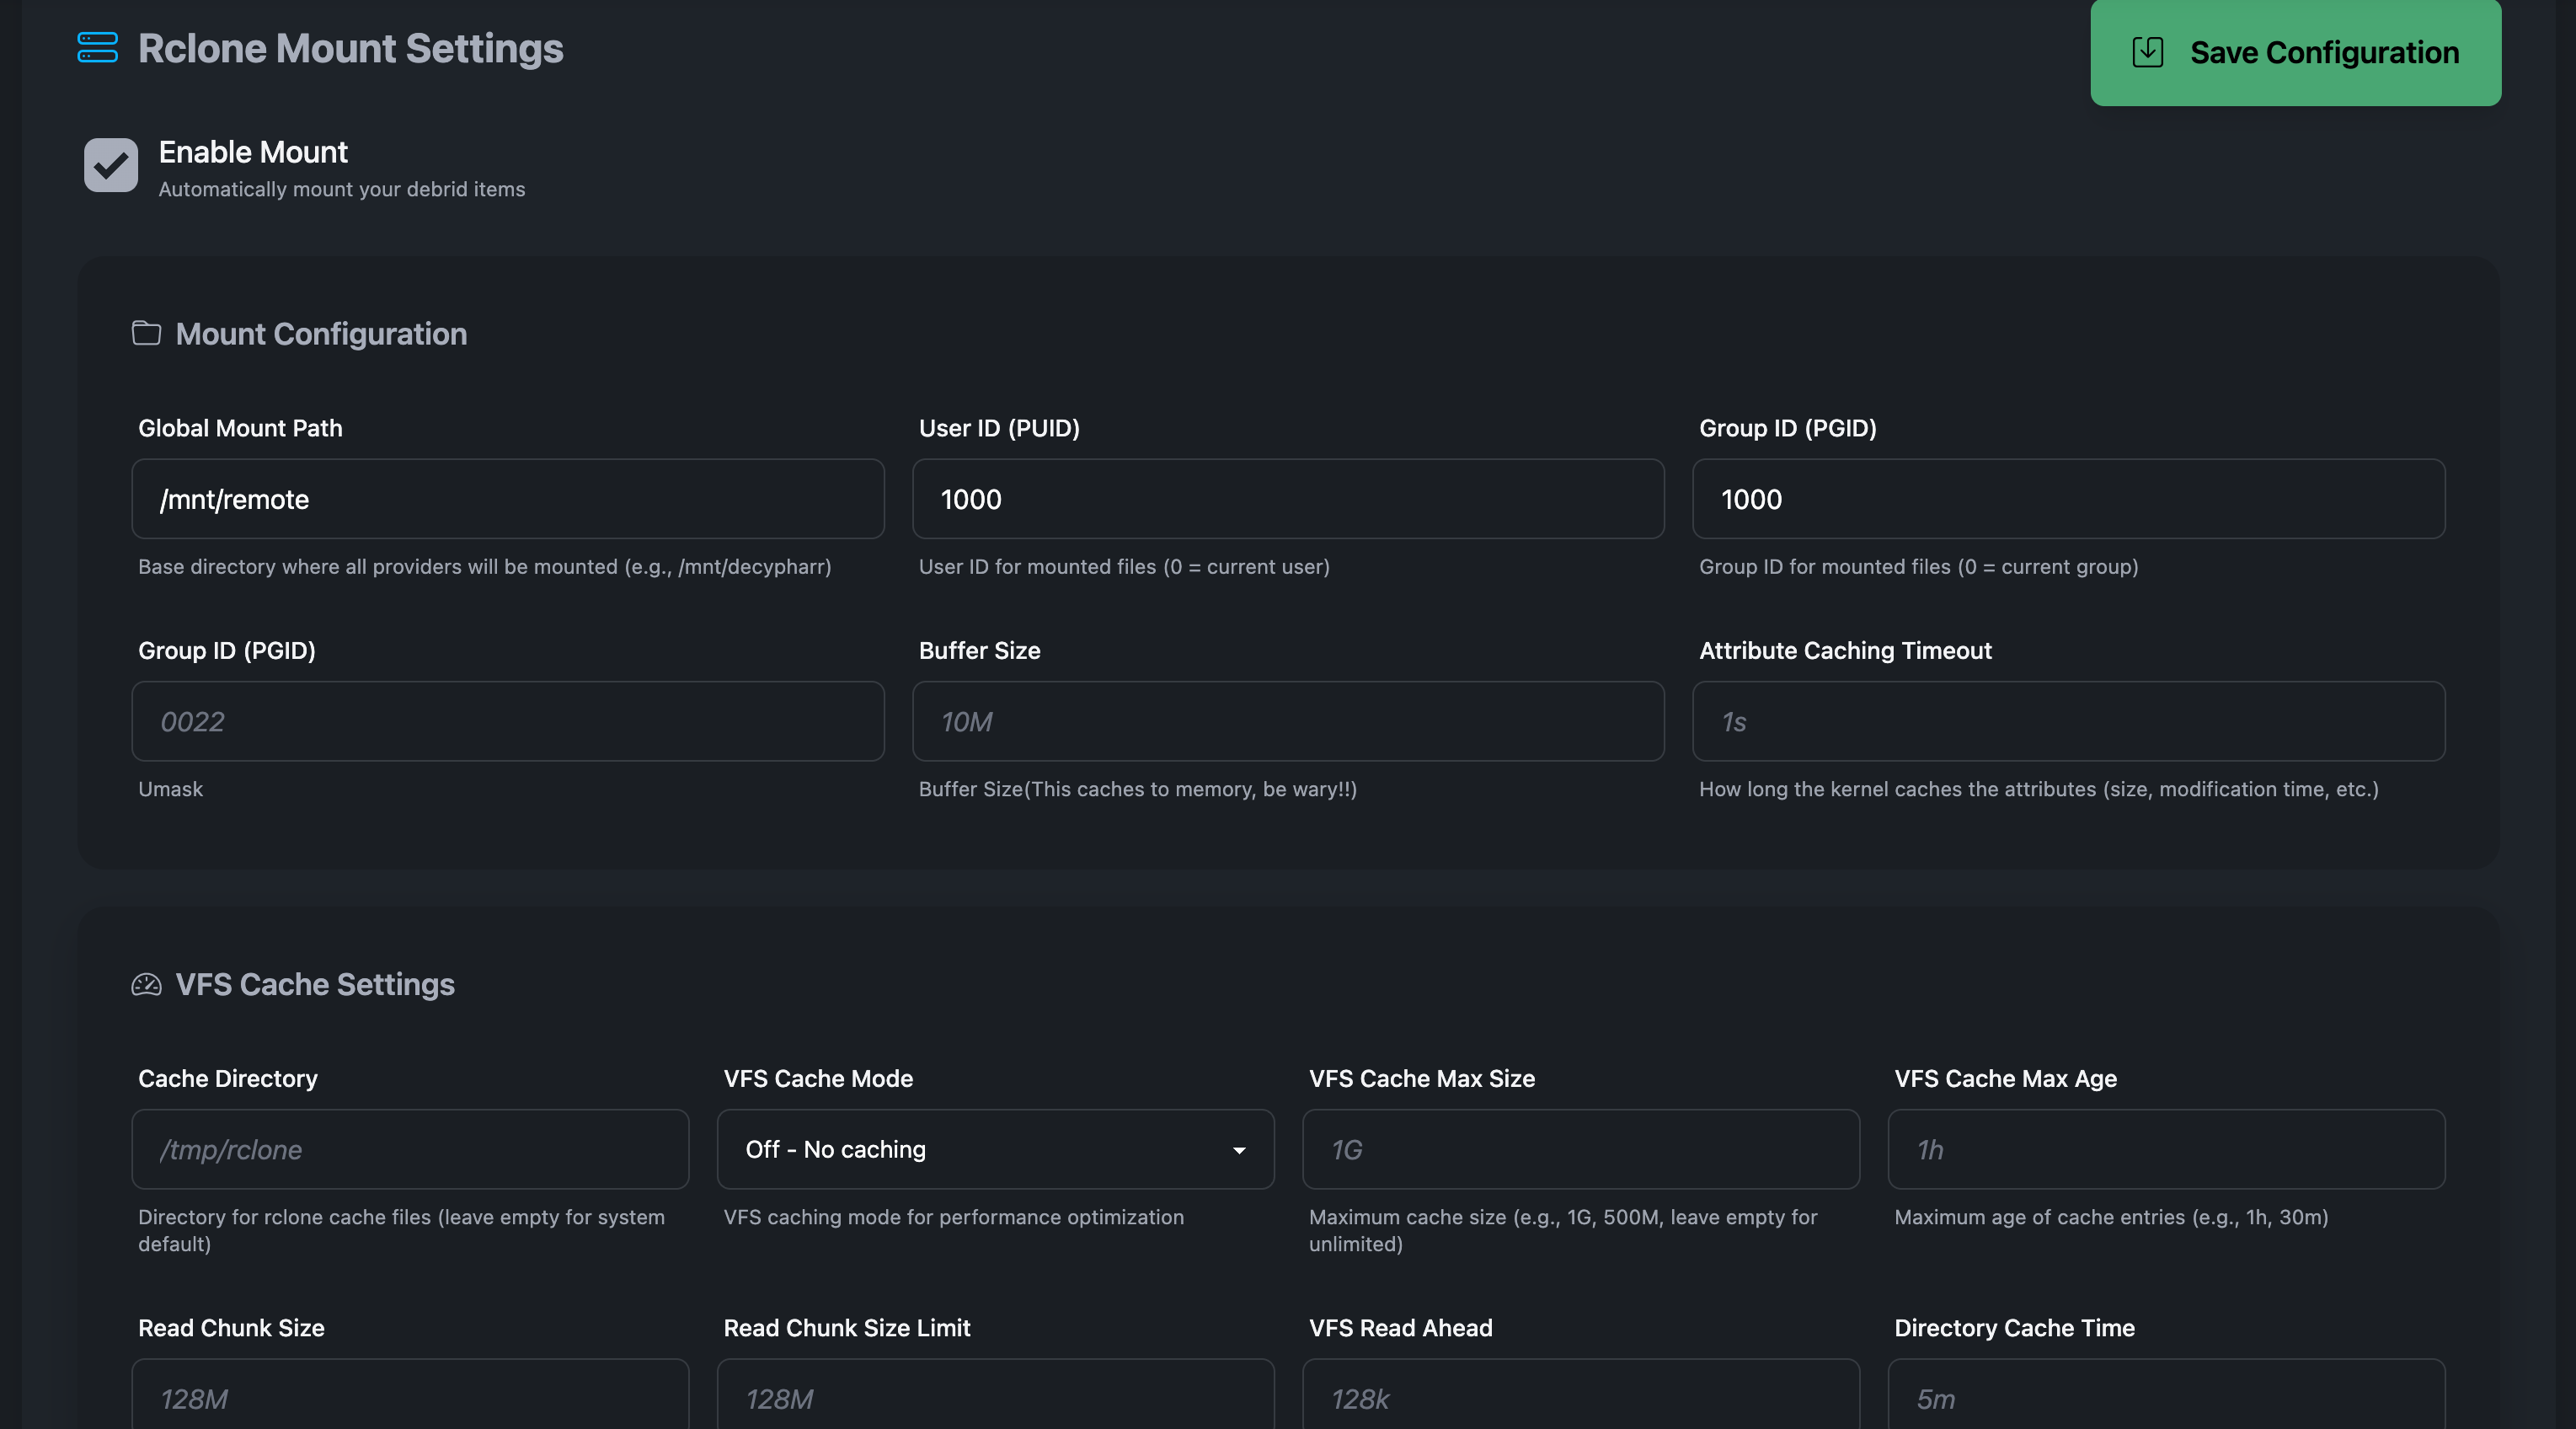Click the Umask field showing 0022
2576x1429 pixels.
507,721
